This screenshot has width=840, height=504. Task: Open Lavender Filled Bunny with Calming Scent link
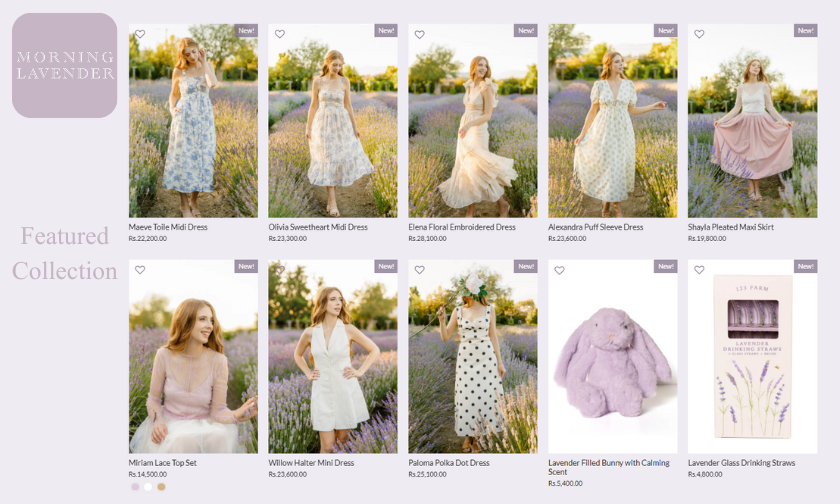(609, 467)
